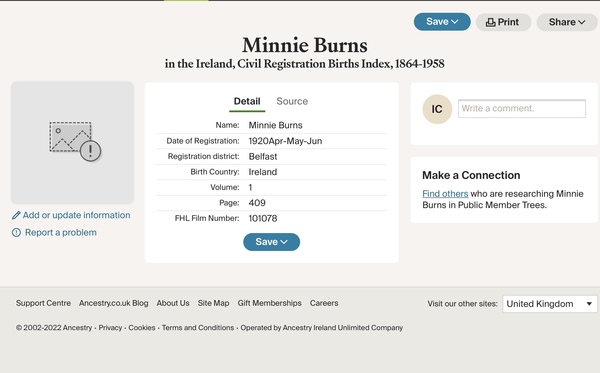
Task: Open the Cookies link
Action: point(142,328)
